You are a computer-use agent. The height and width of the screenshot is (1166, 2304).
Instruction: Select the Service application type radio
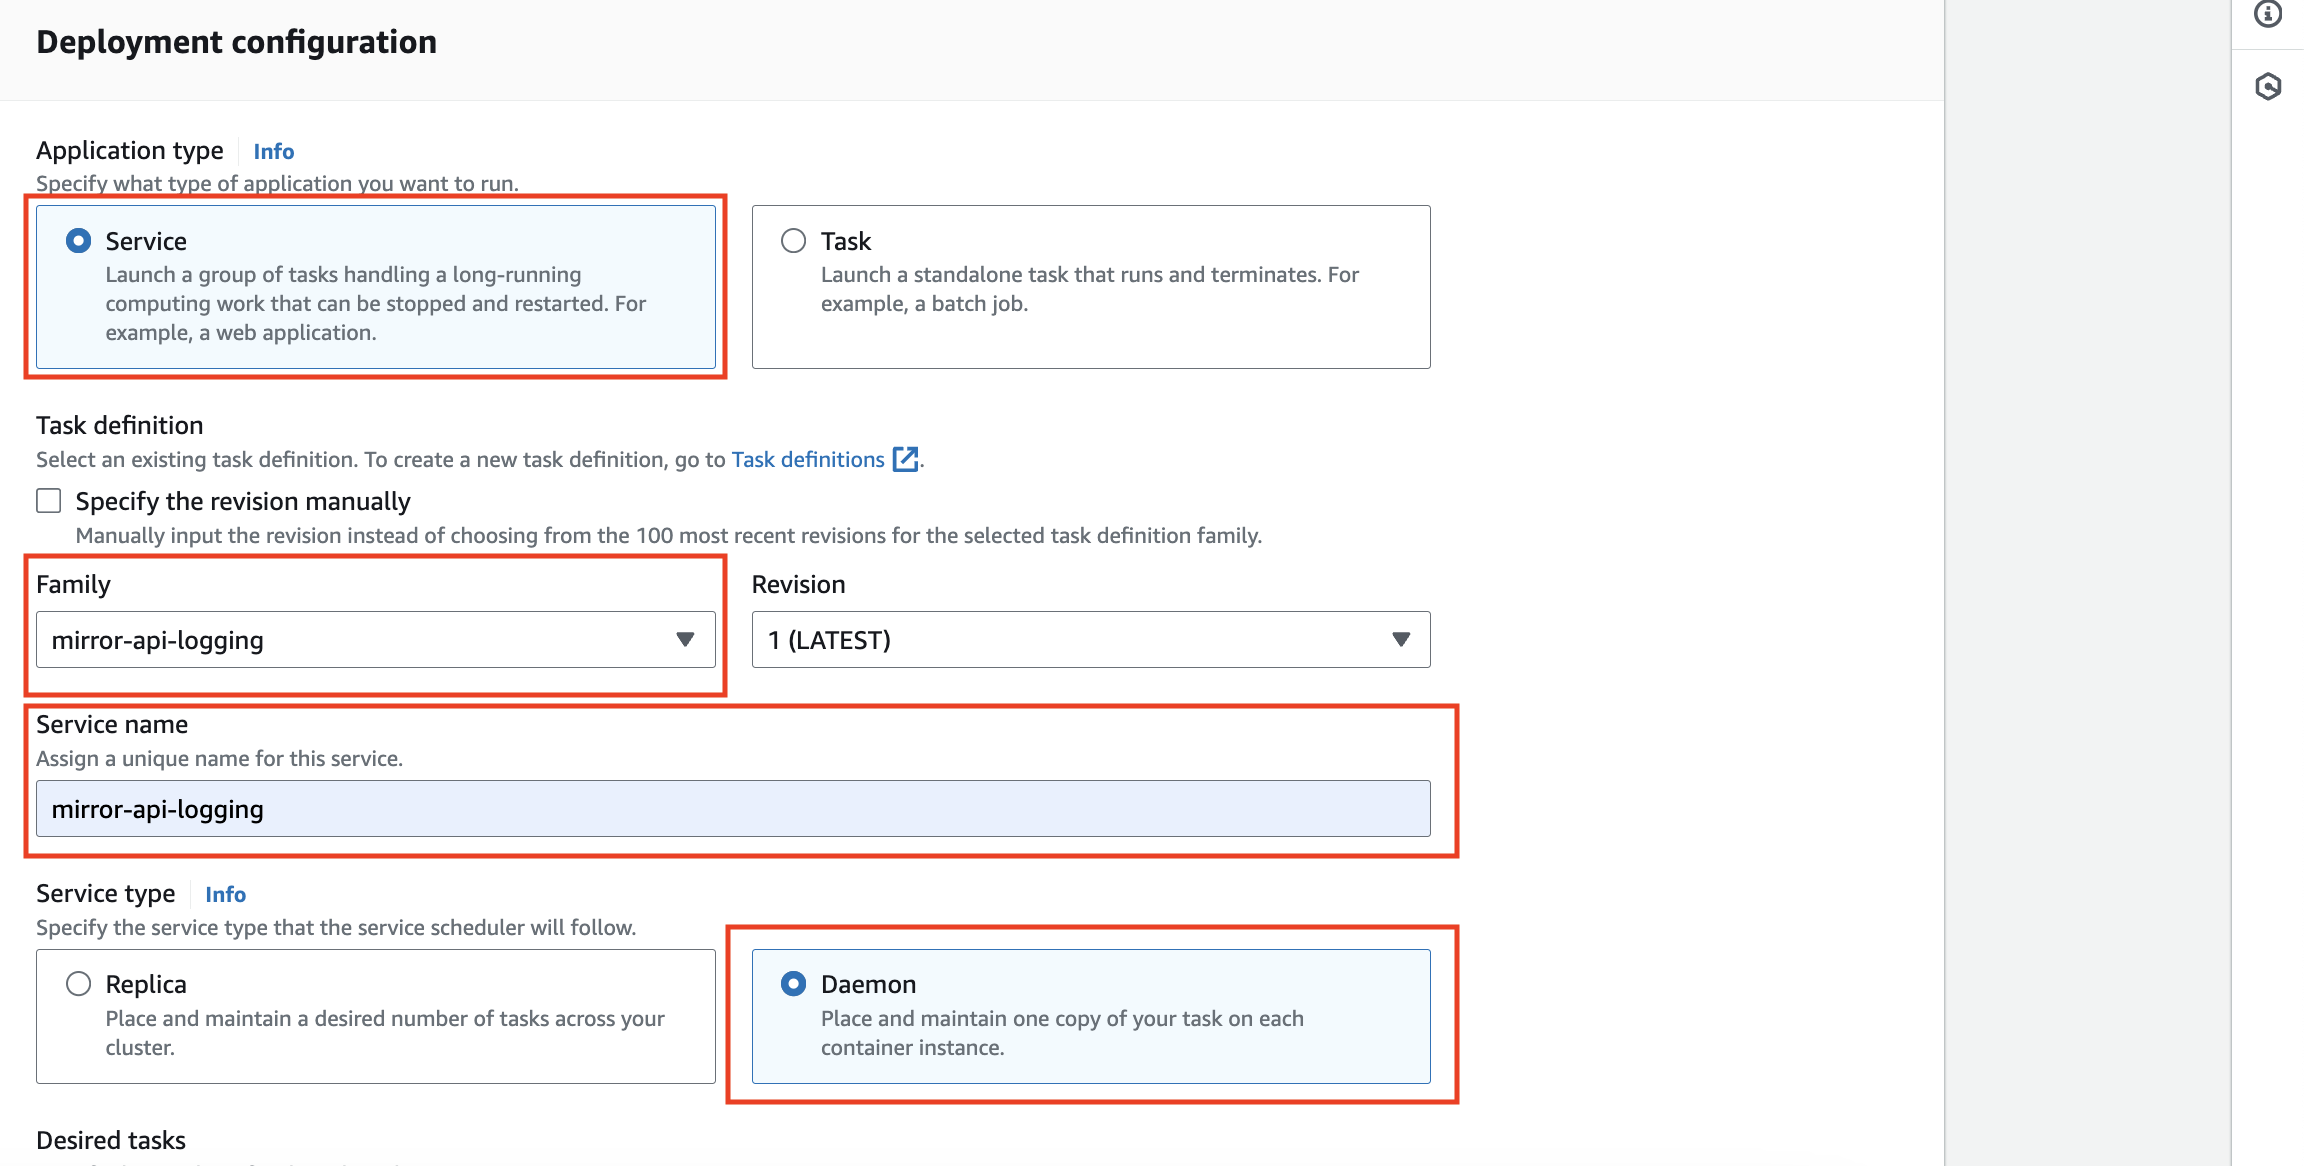[x=78, y=241]
